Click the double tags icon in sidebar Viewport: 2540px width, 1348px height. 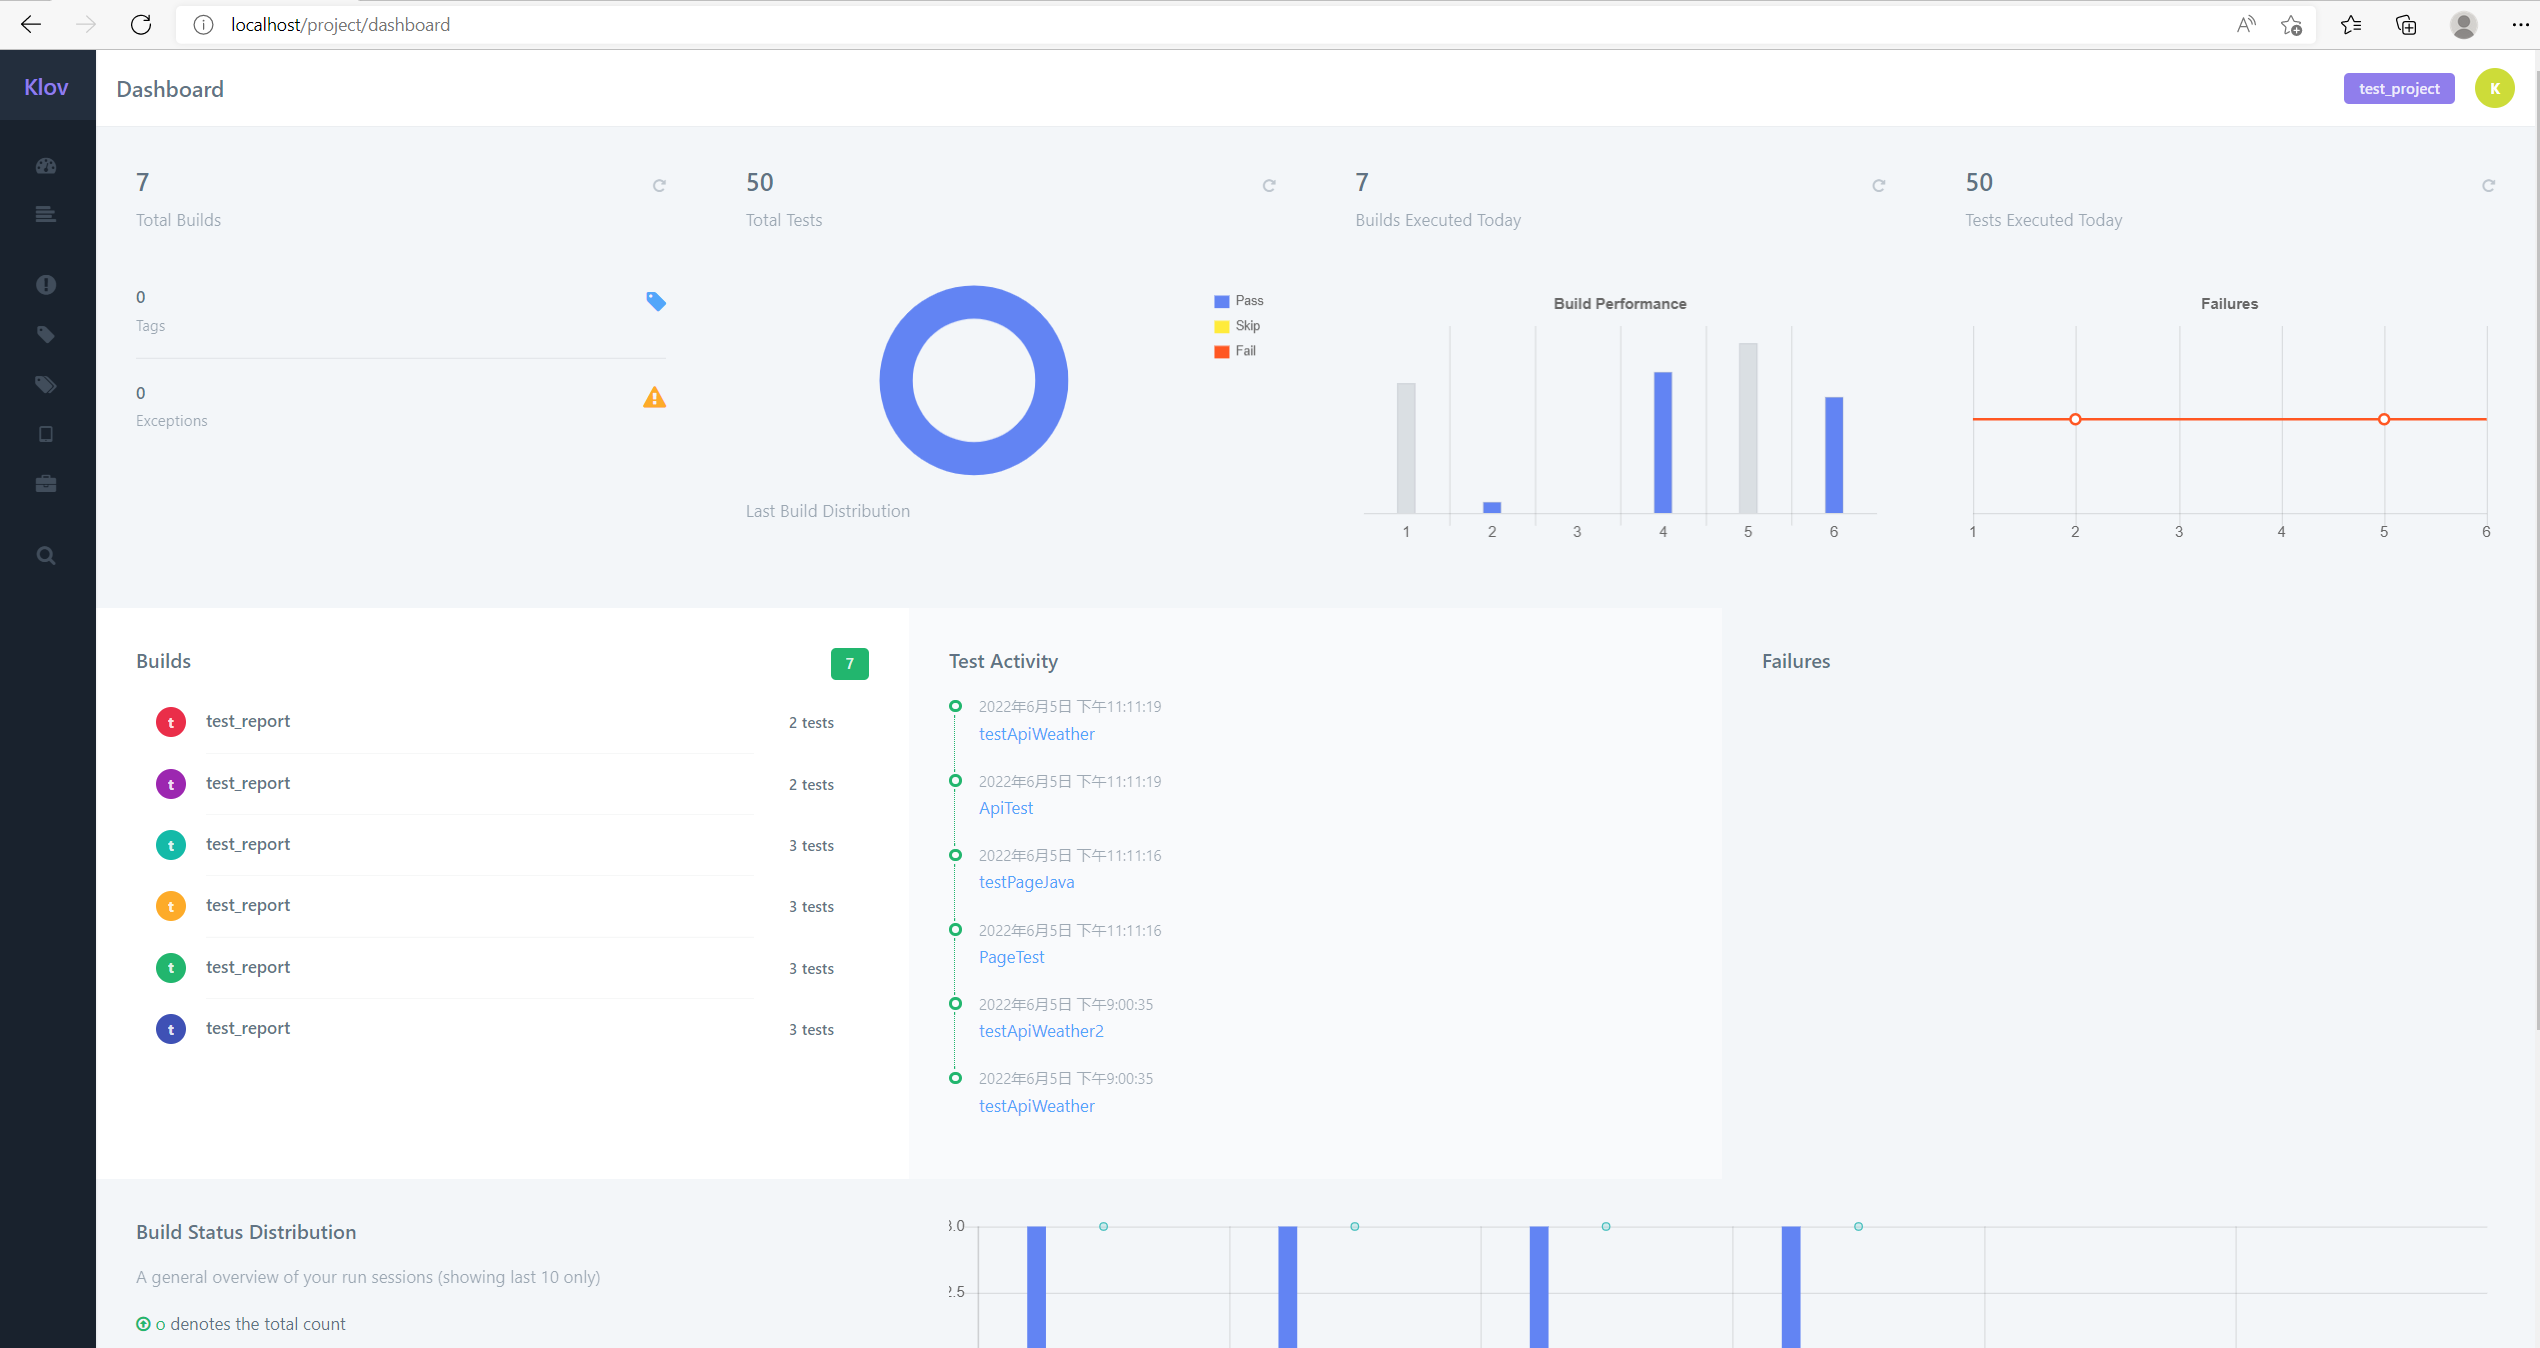[x=46, y=385]
